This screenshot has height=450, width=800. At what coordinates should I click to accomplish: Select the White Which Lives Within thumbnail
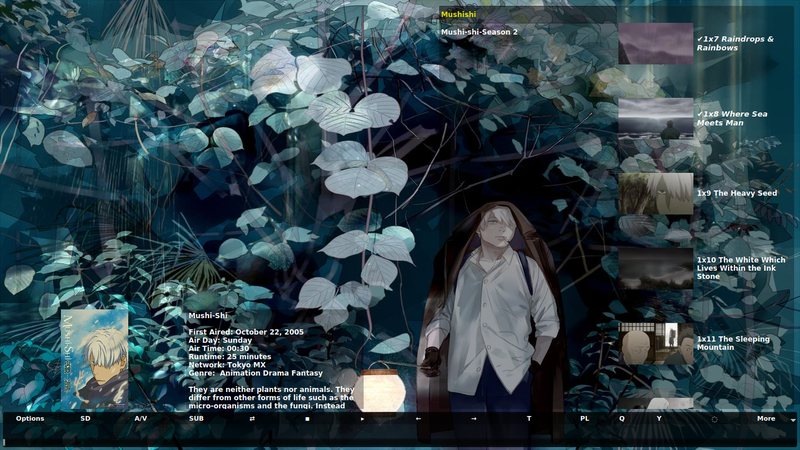656,268
